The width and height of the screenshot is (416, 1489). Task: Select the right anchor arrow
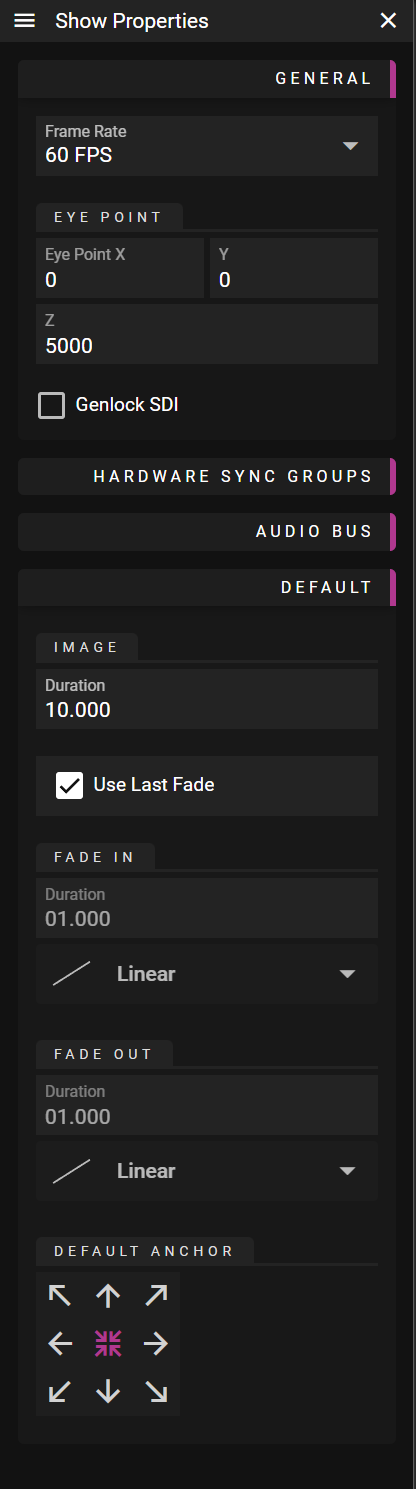[x=156, y=1344]
